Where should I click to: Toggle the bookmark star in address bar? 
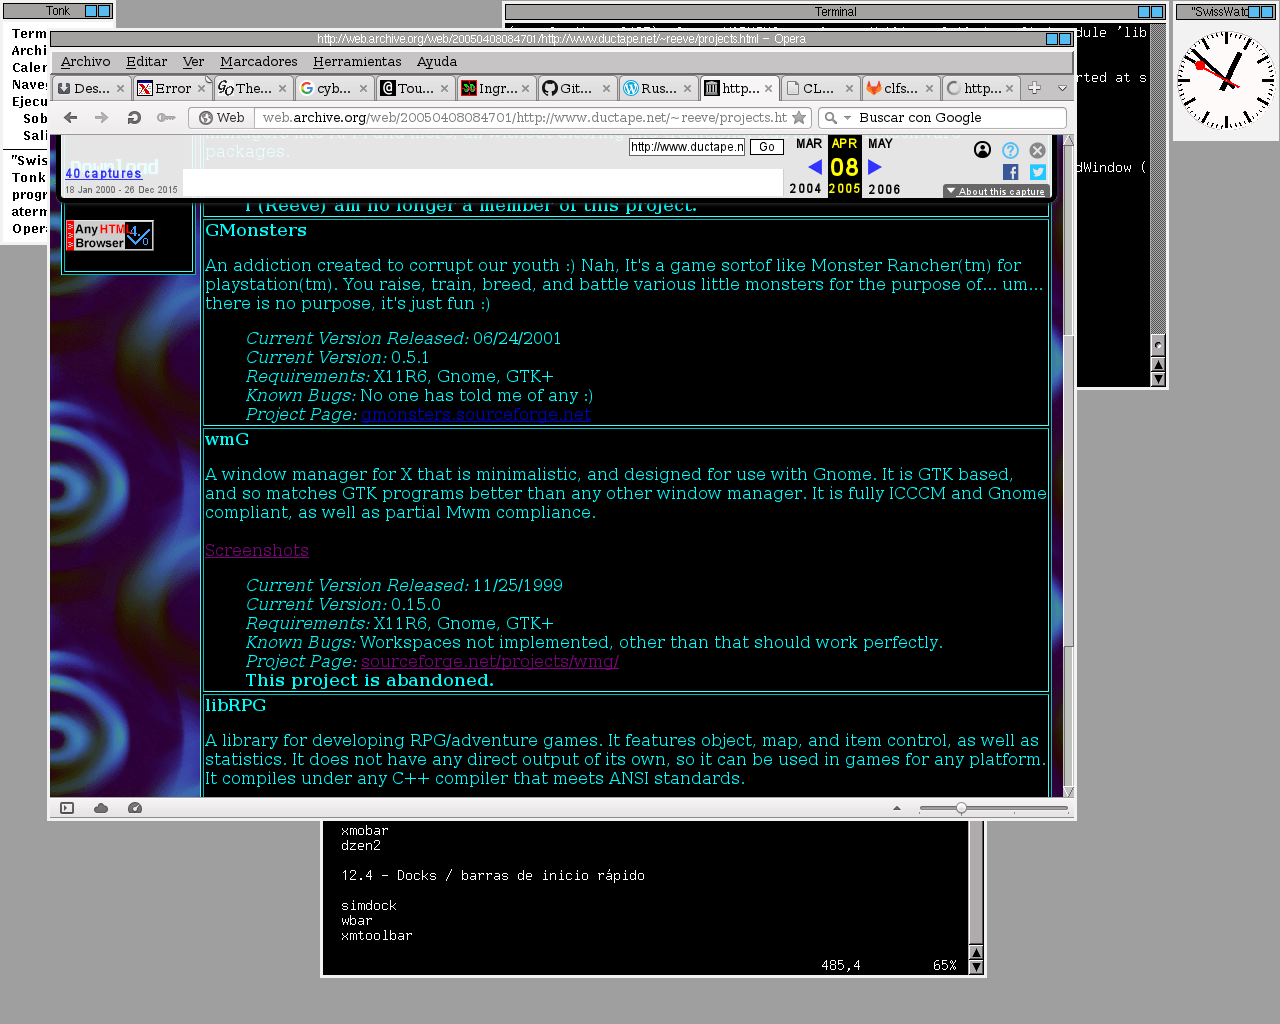(799, 118)
